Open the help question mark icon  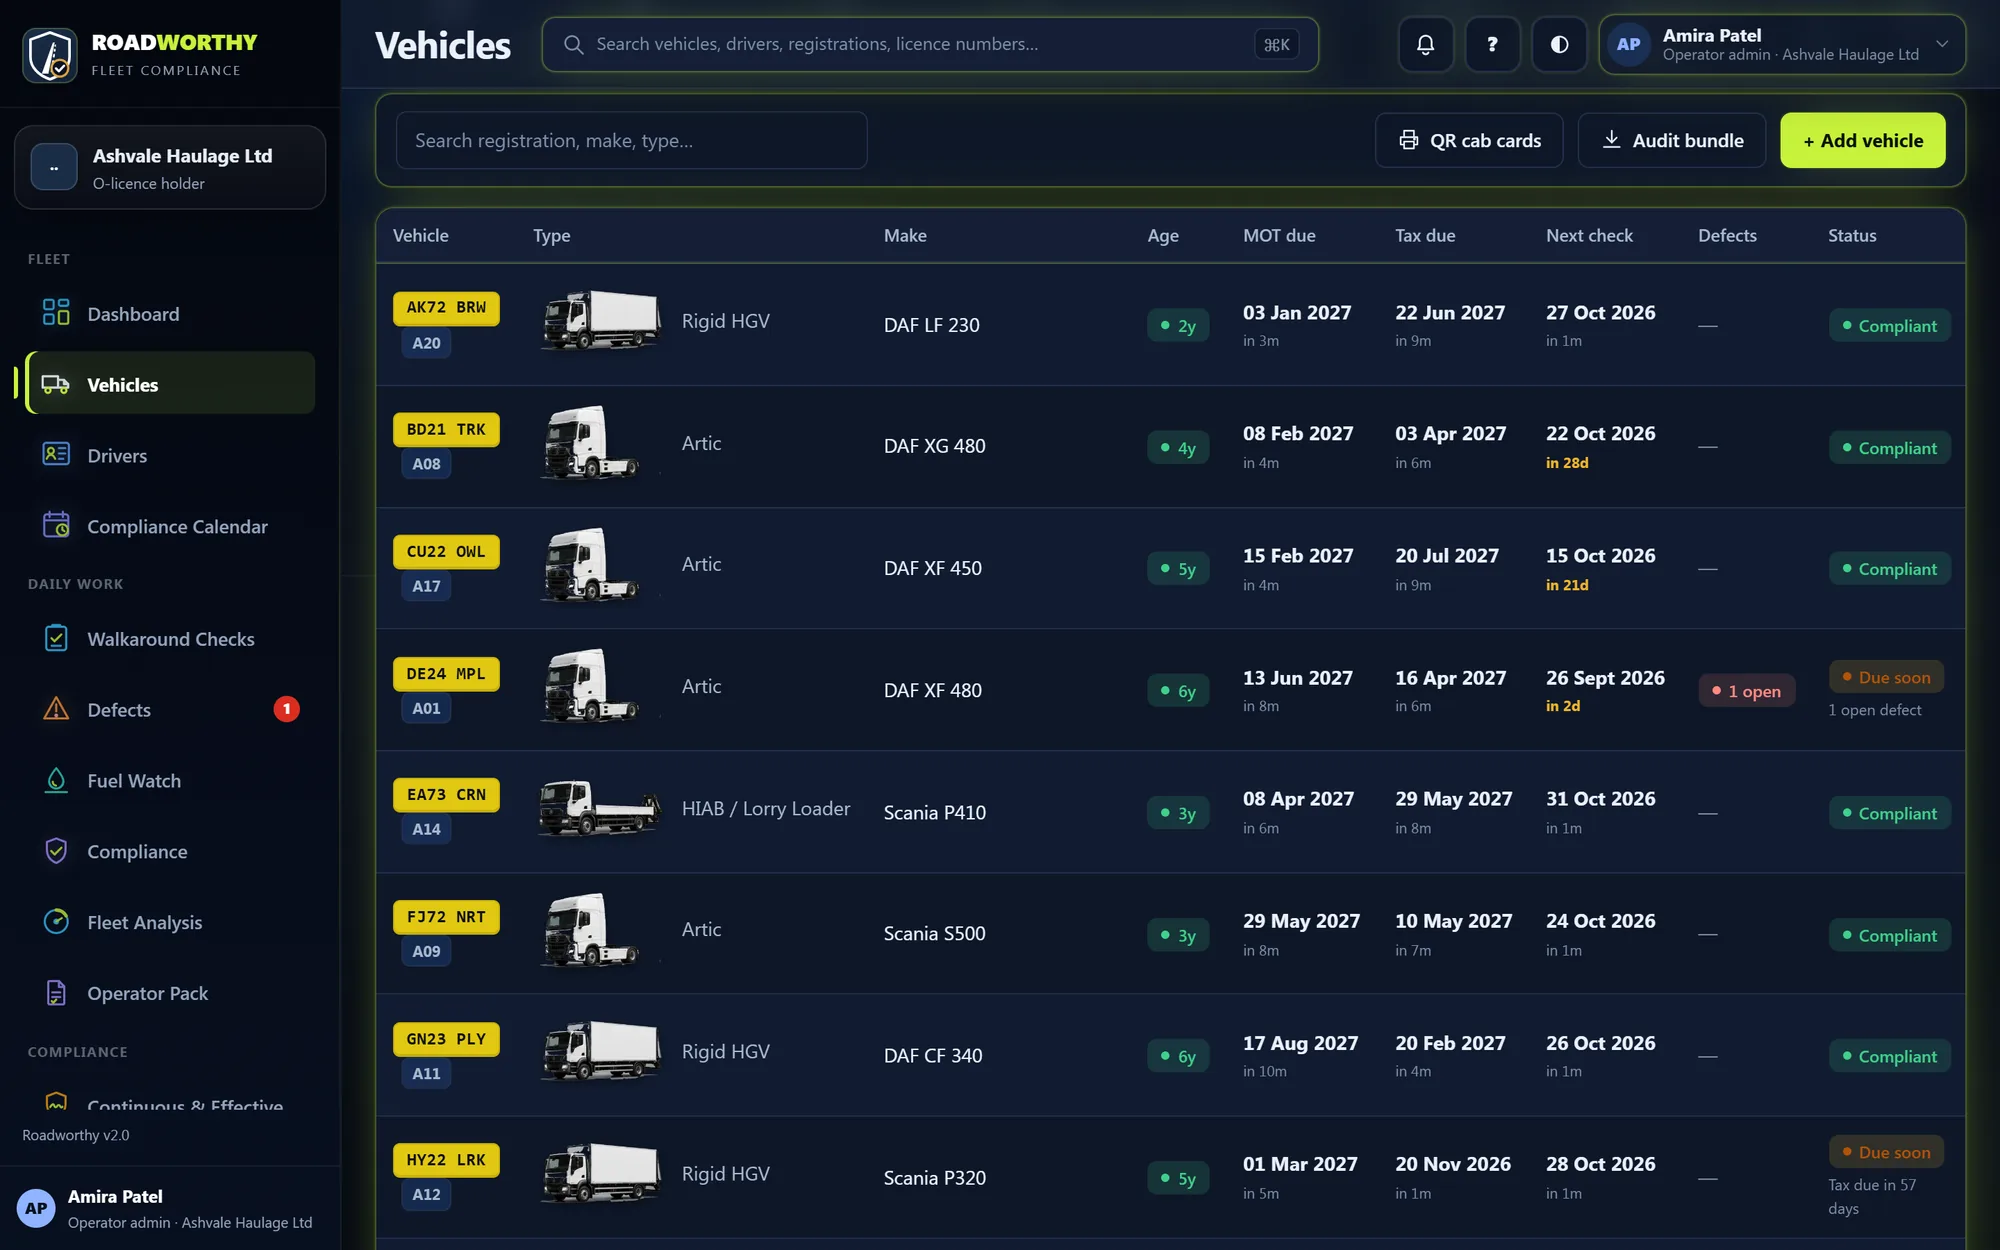tap(1492, 44)
